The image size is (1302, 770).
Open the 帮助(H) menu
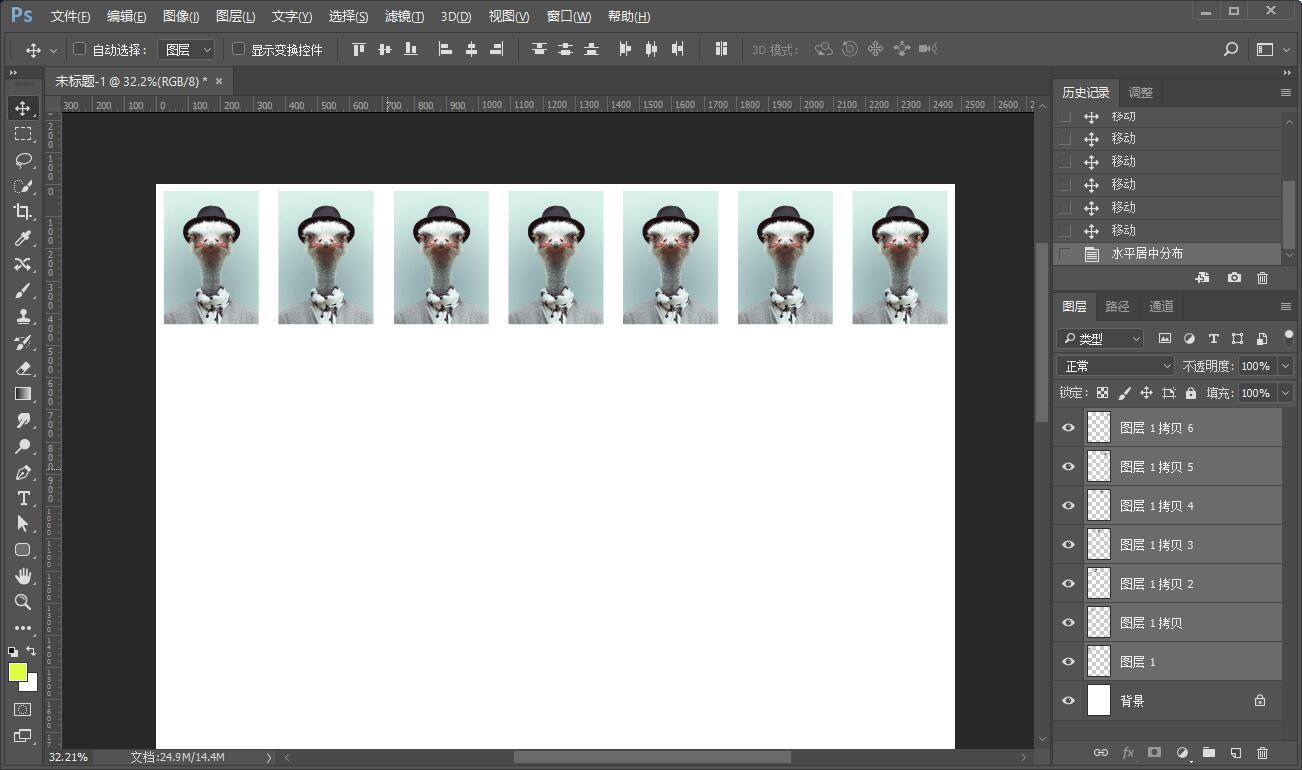click(x=629, y=16)
